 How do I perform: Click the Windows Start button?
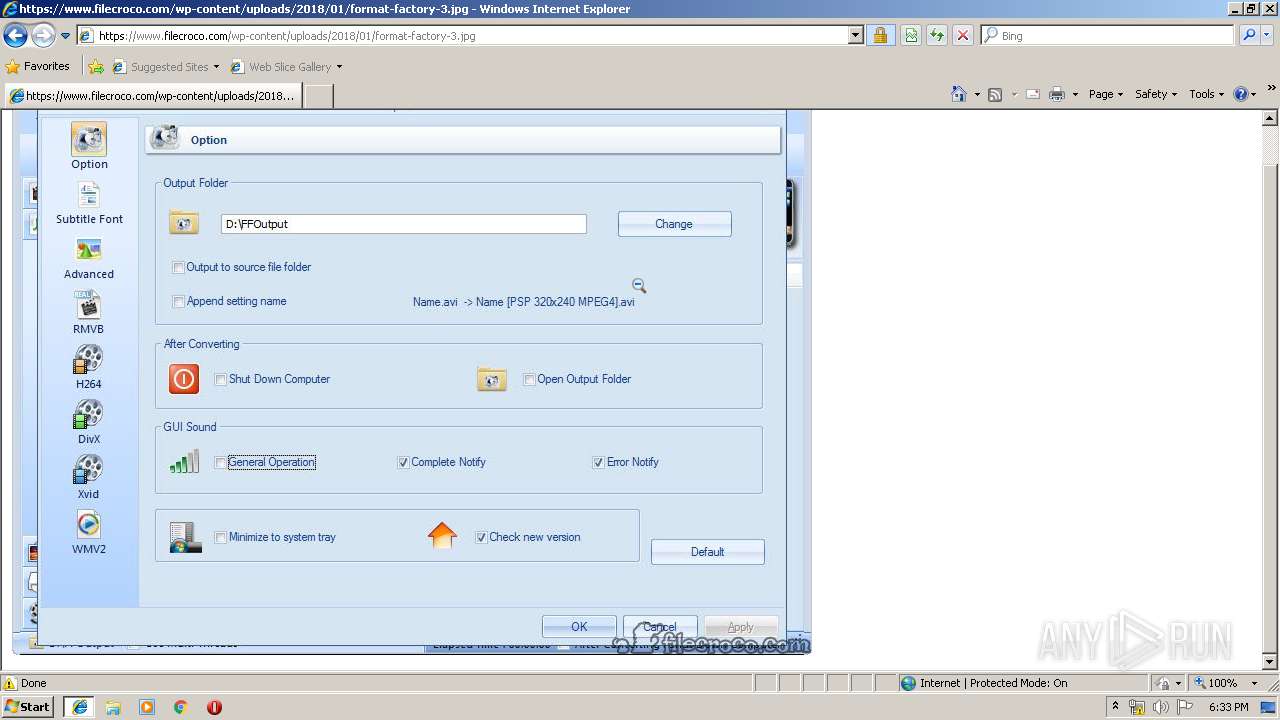click(x=28, y=706)
